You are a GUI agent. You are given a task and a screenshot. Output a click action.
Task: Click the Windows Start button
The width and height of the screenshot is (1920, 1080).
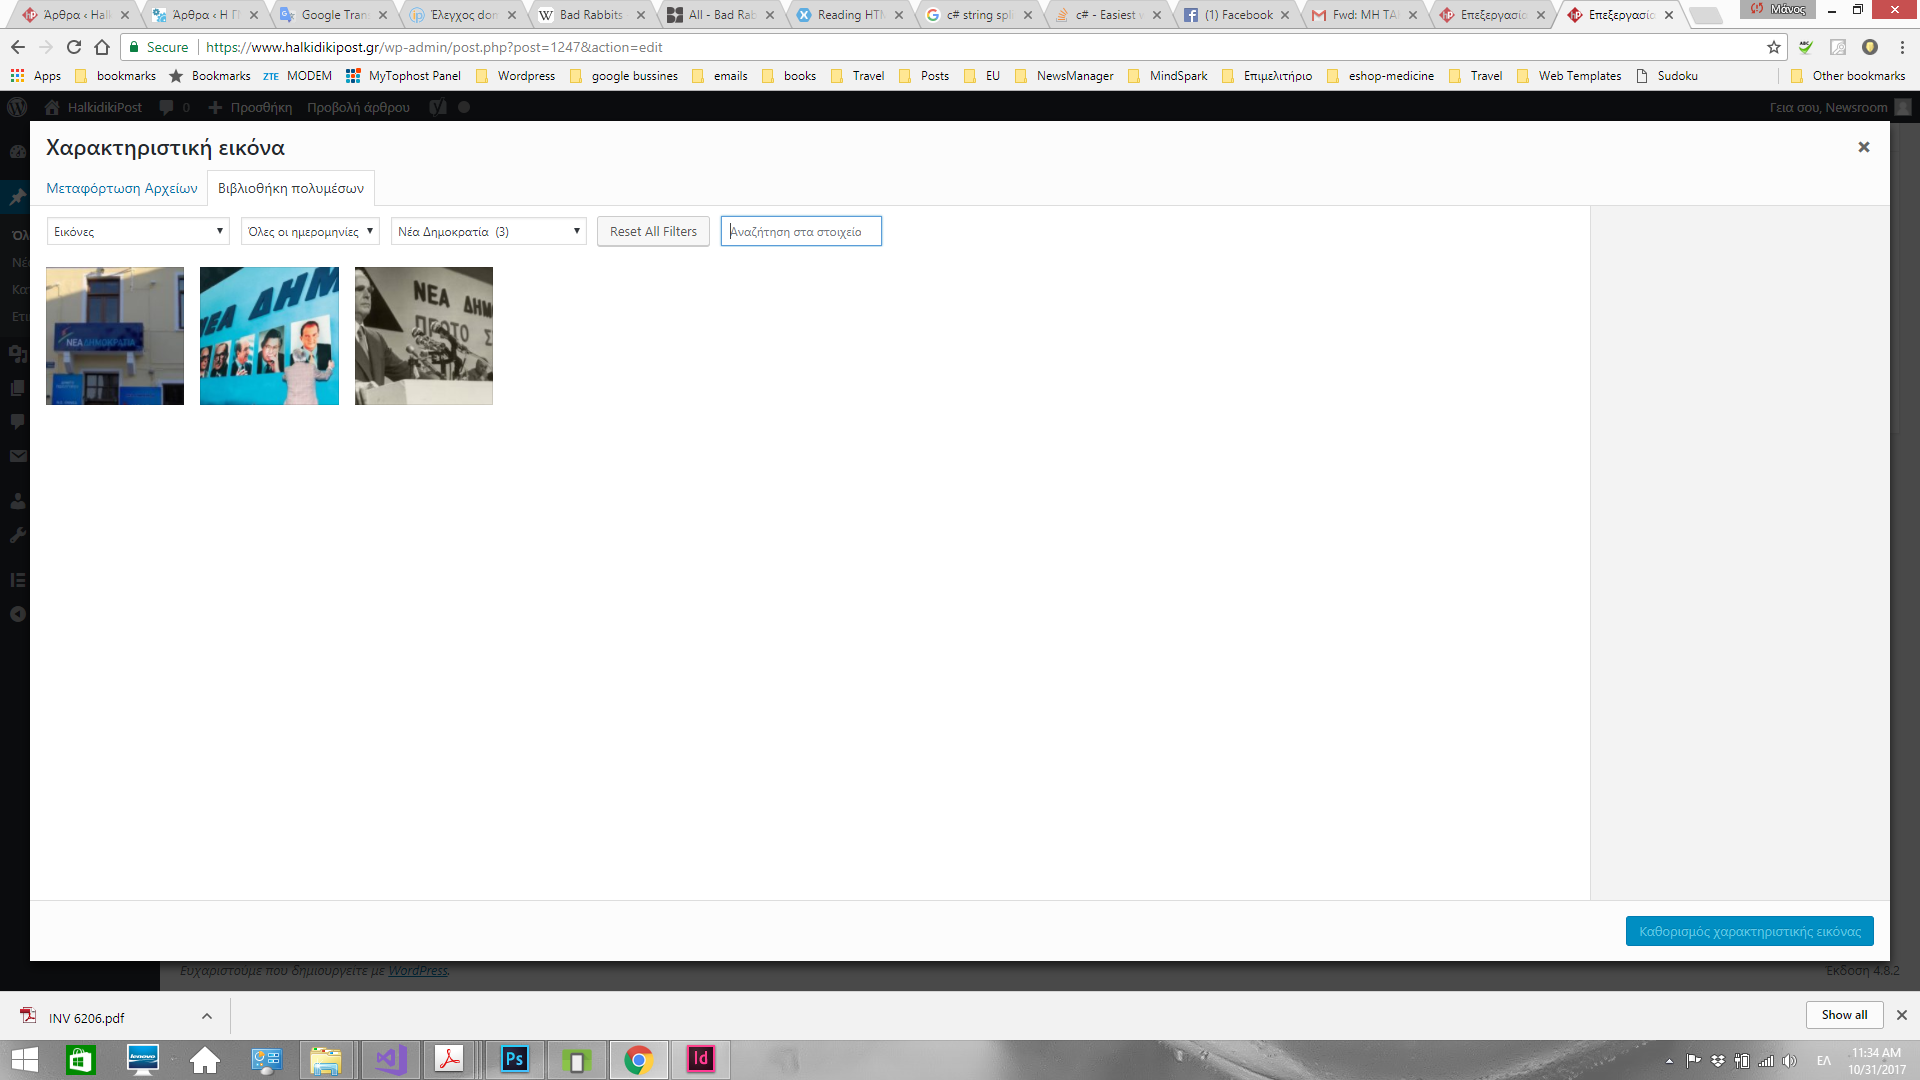(24, 1059)
